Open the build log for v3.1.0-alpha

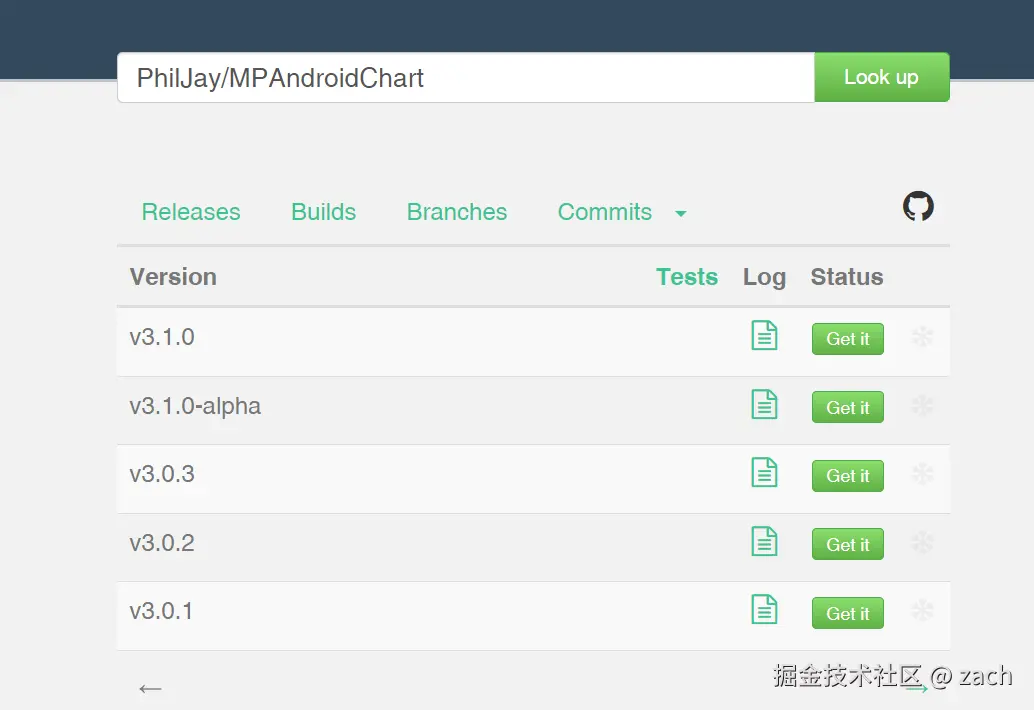(764, 404)
